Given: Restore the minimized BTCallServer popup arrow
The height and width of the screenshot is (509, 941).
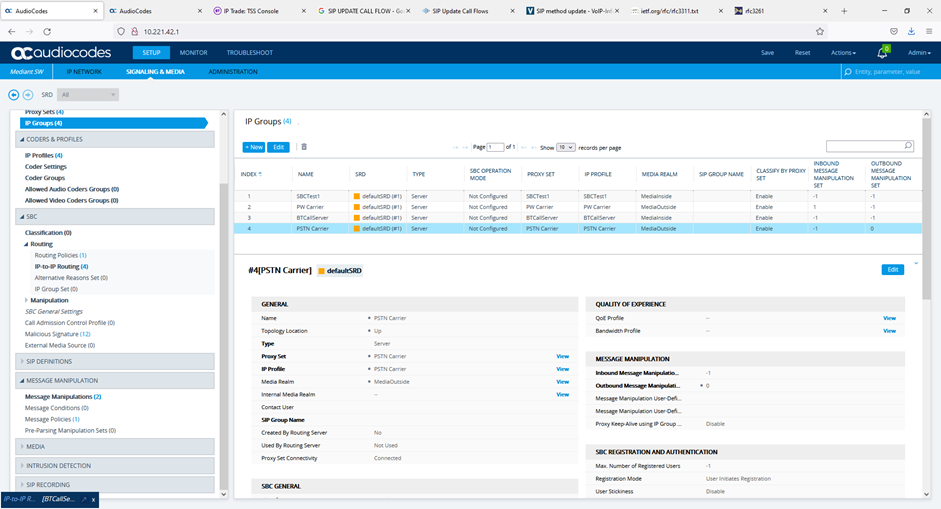Looking at the screenshot, I should point(84,499).
